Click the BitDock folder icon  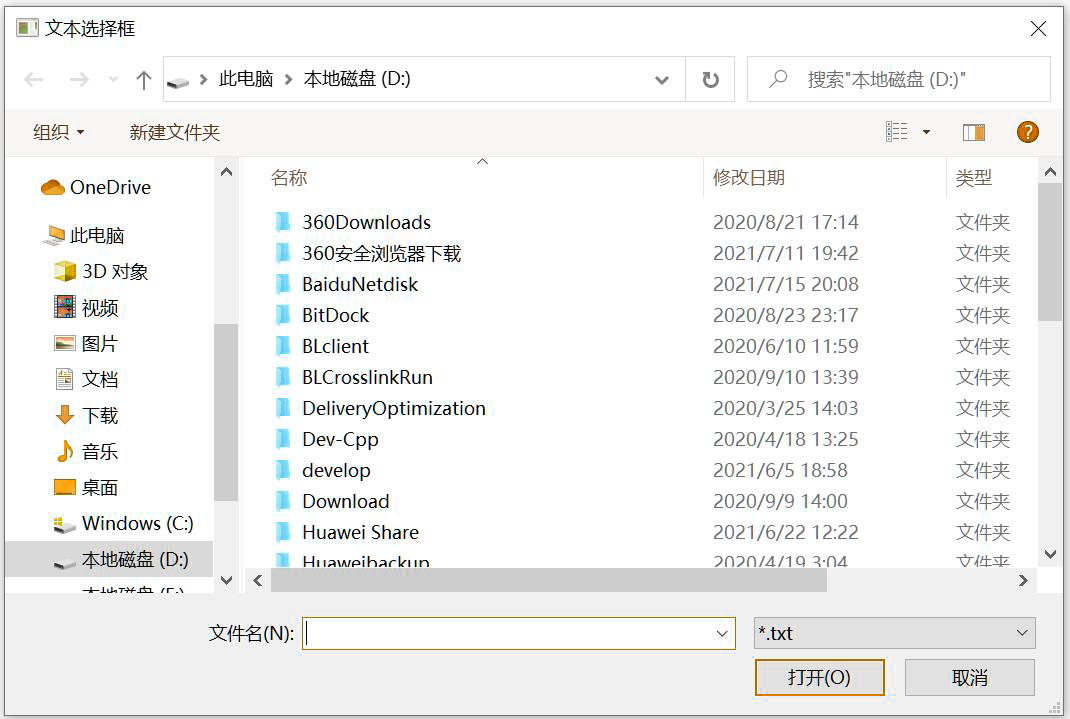(x=283, y=314)
